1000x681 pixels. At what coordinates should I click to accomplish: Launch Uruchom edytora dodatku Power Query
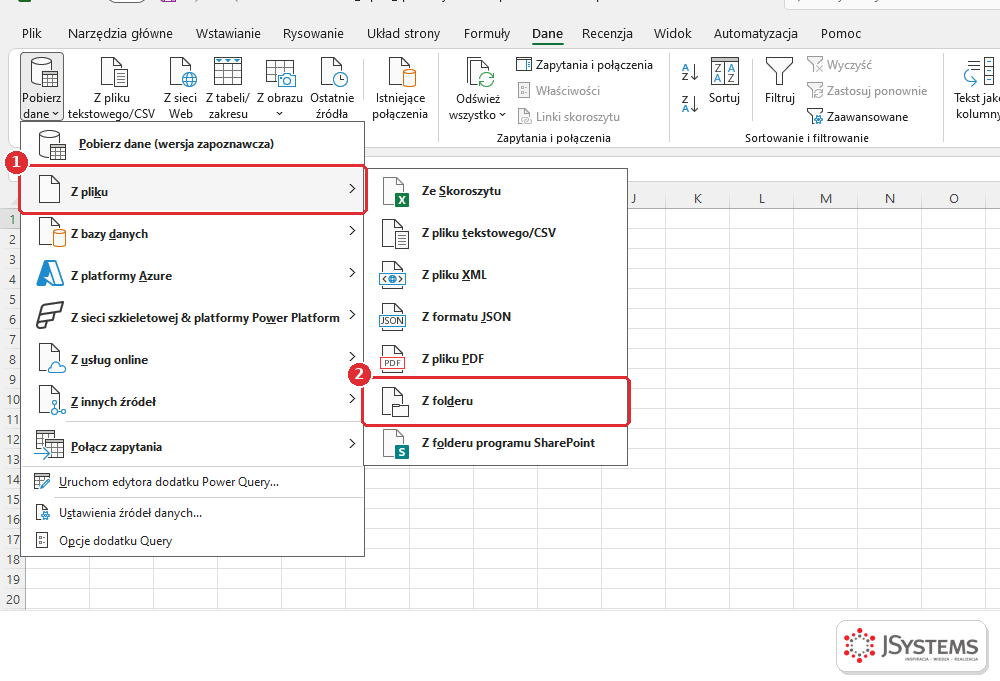(193, 482)
